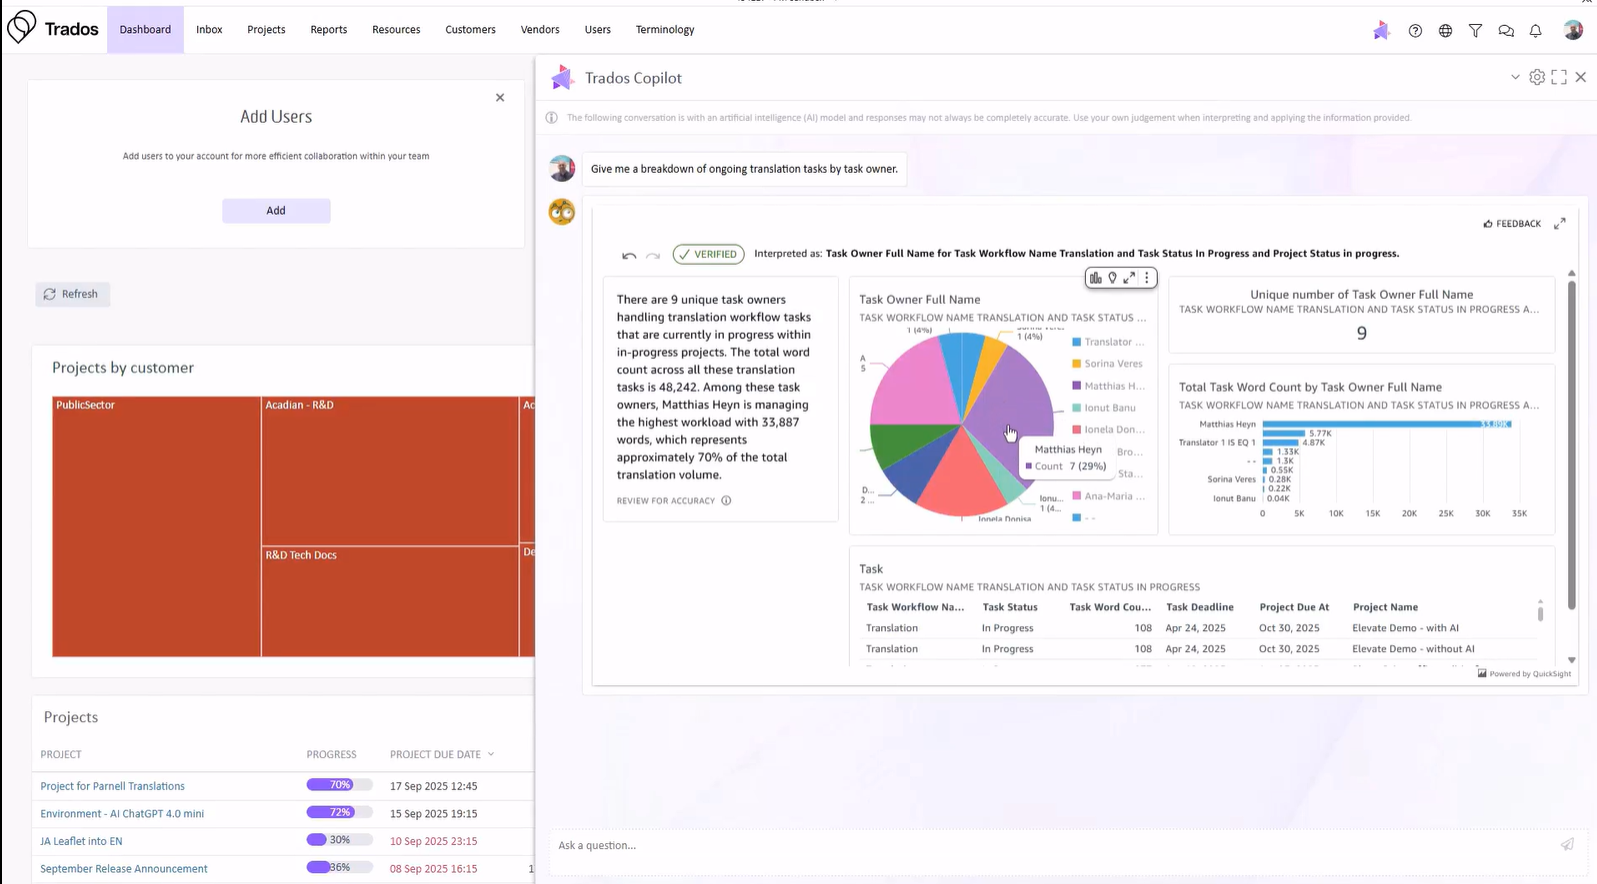The height and width of the screenshot is (884, 1597).
Task: Open Environment - AI ChatGPT 4.0 mini project
Action: [x=122, y=814]
